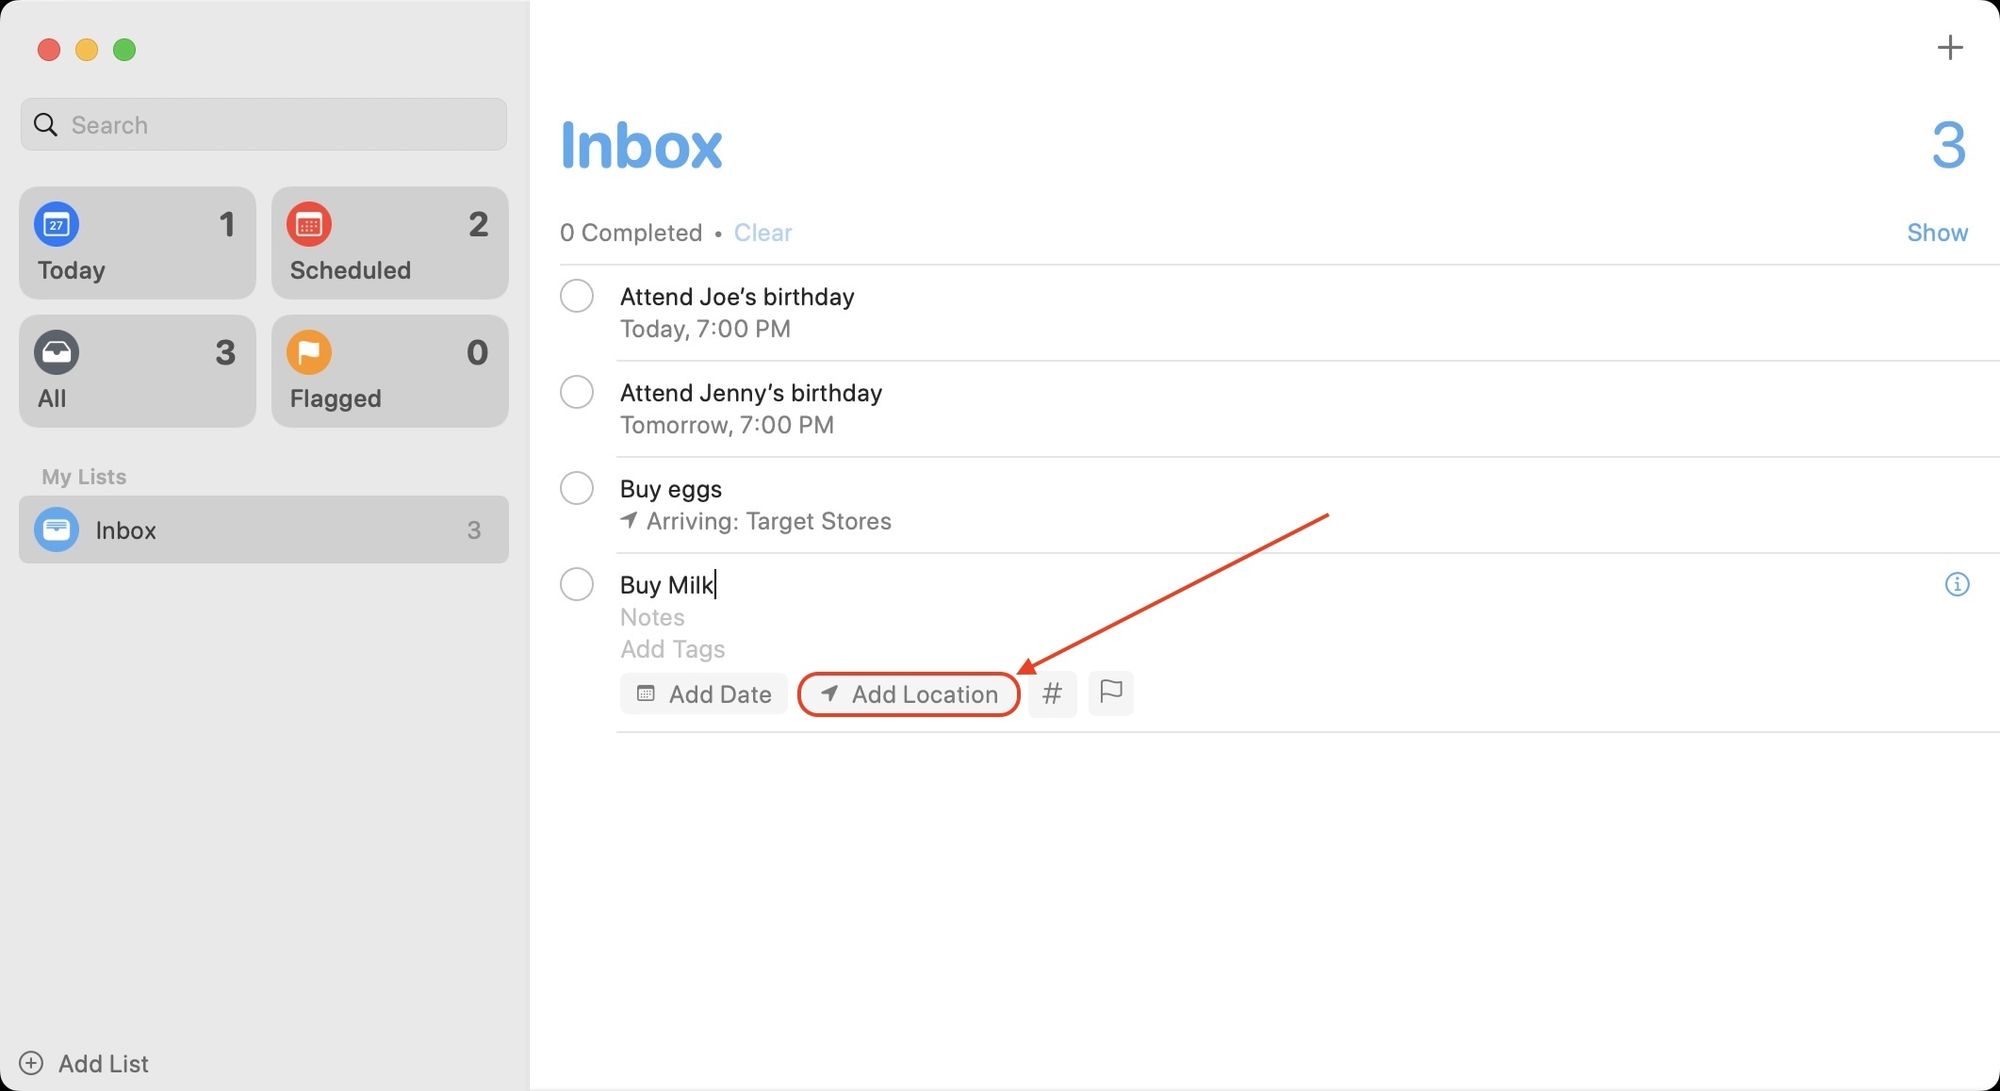Mark Attend Joe's birthday as completed

click(x=577, y=296)
